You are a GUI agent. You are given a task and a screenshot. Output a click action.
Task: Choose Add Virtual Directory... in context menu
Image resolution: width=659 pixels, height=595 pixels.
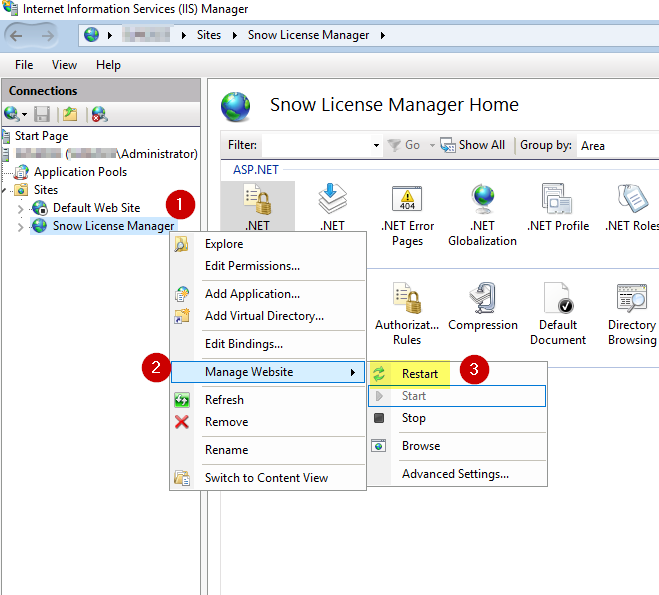click(x=268, y=316)
